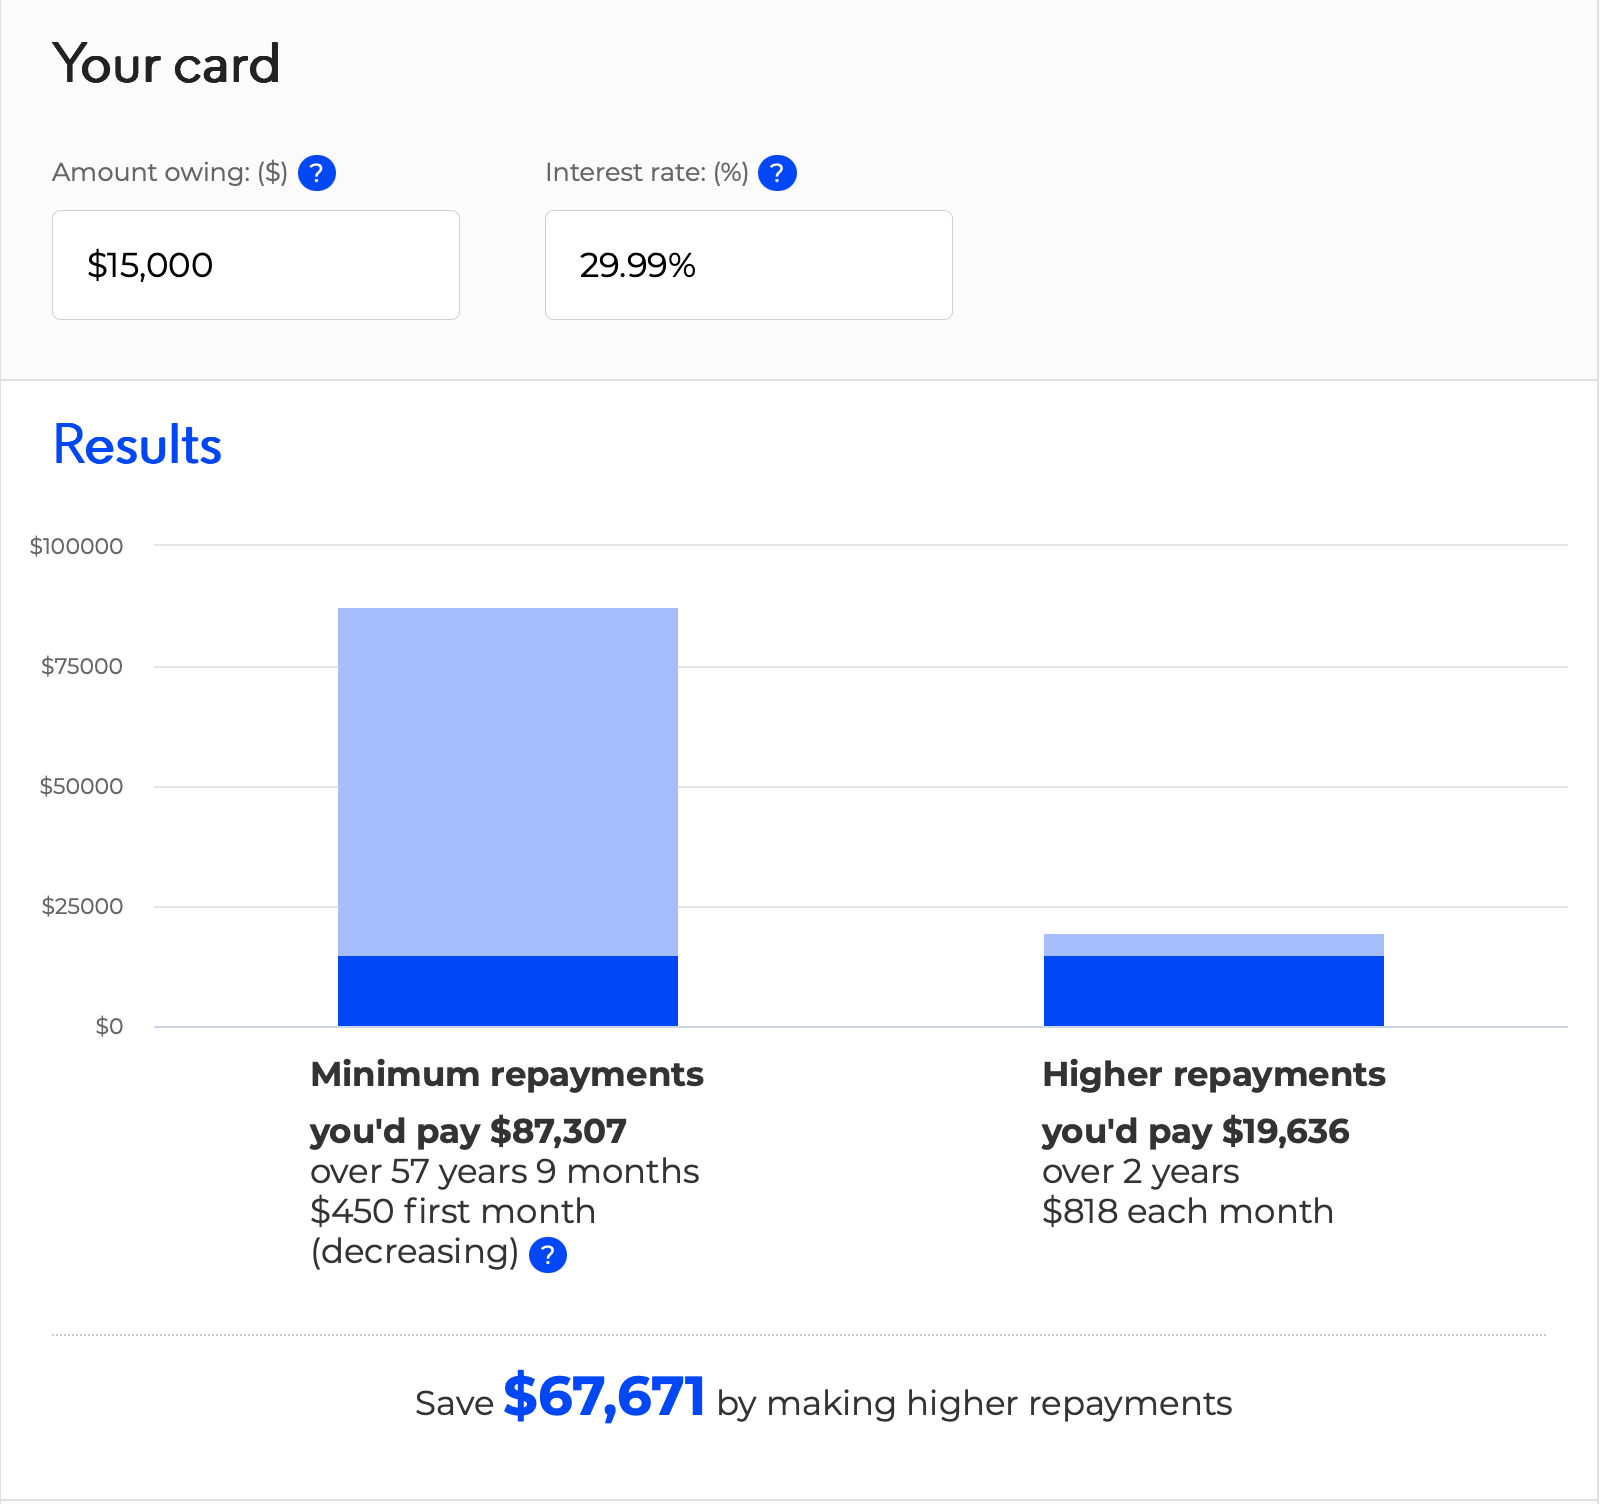Select light blue interest segment of Higher repayments bar

[1213, 945]
